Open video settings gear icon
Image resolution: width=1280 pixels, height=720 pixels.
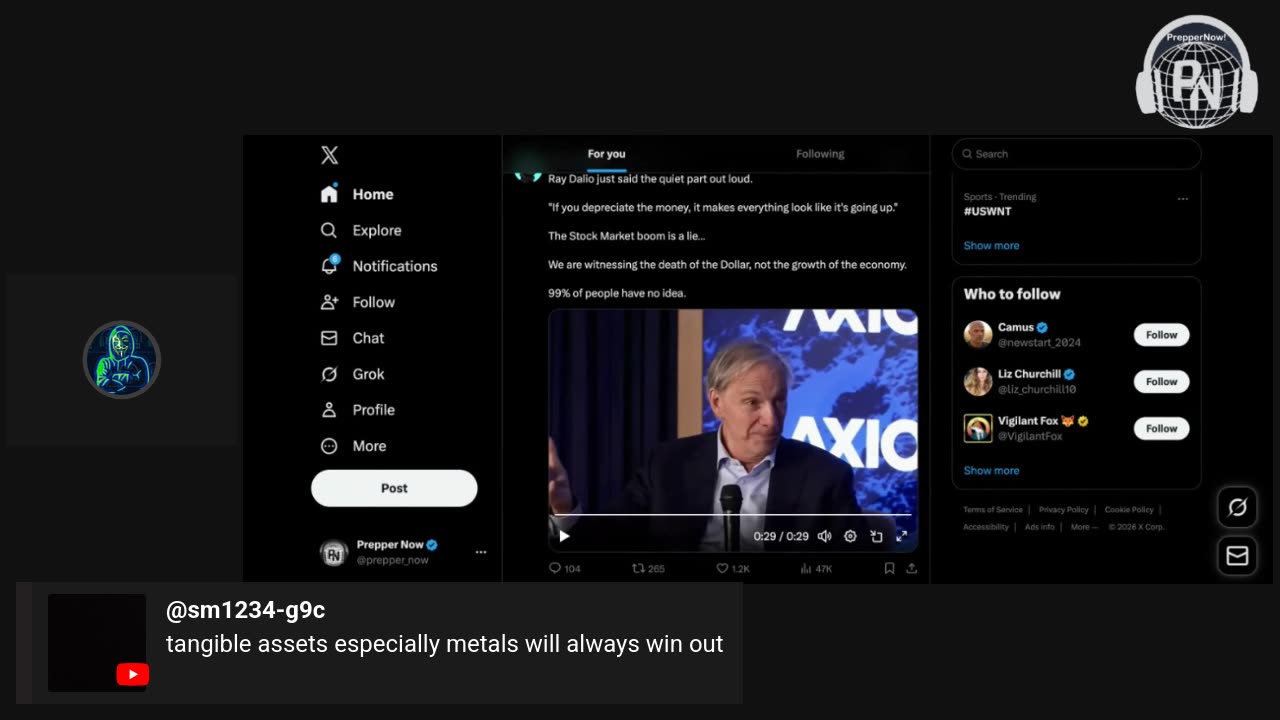(x=850, y=536)
